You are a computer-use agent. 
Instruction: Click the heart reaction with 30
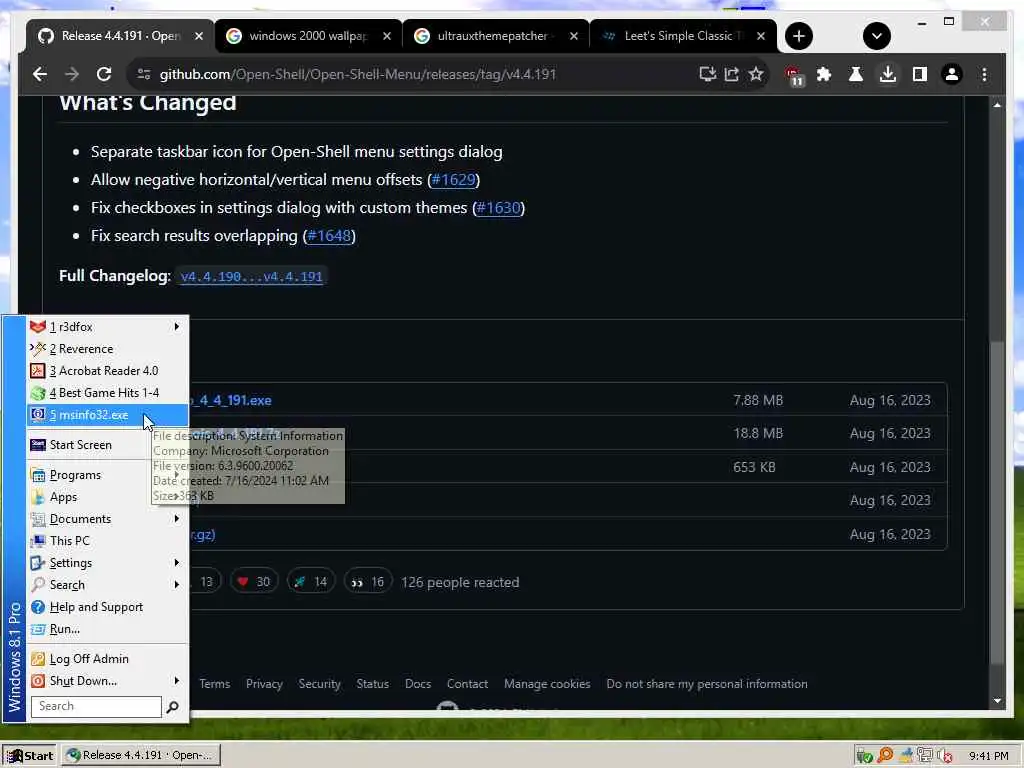[x=253, y=582]
